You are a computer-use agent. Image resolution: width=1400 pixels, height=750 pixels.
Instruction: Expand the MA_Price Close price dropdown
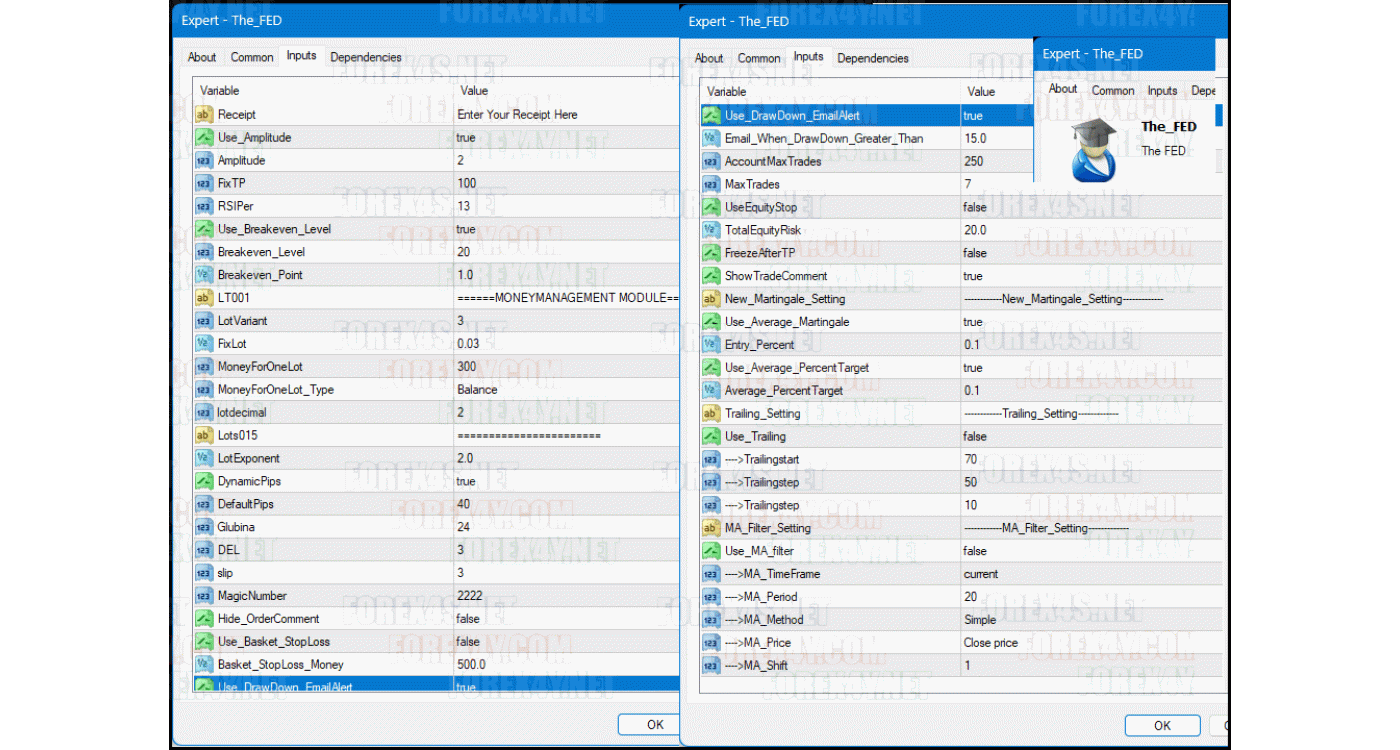pos(991,643)
